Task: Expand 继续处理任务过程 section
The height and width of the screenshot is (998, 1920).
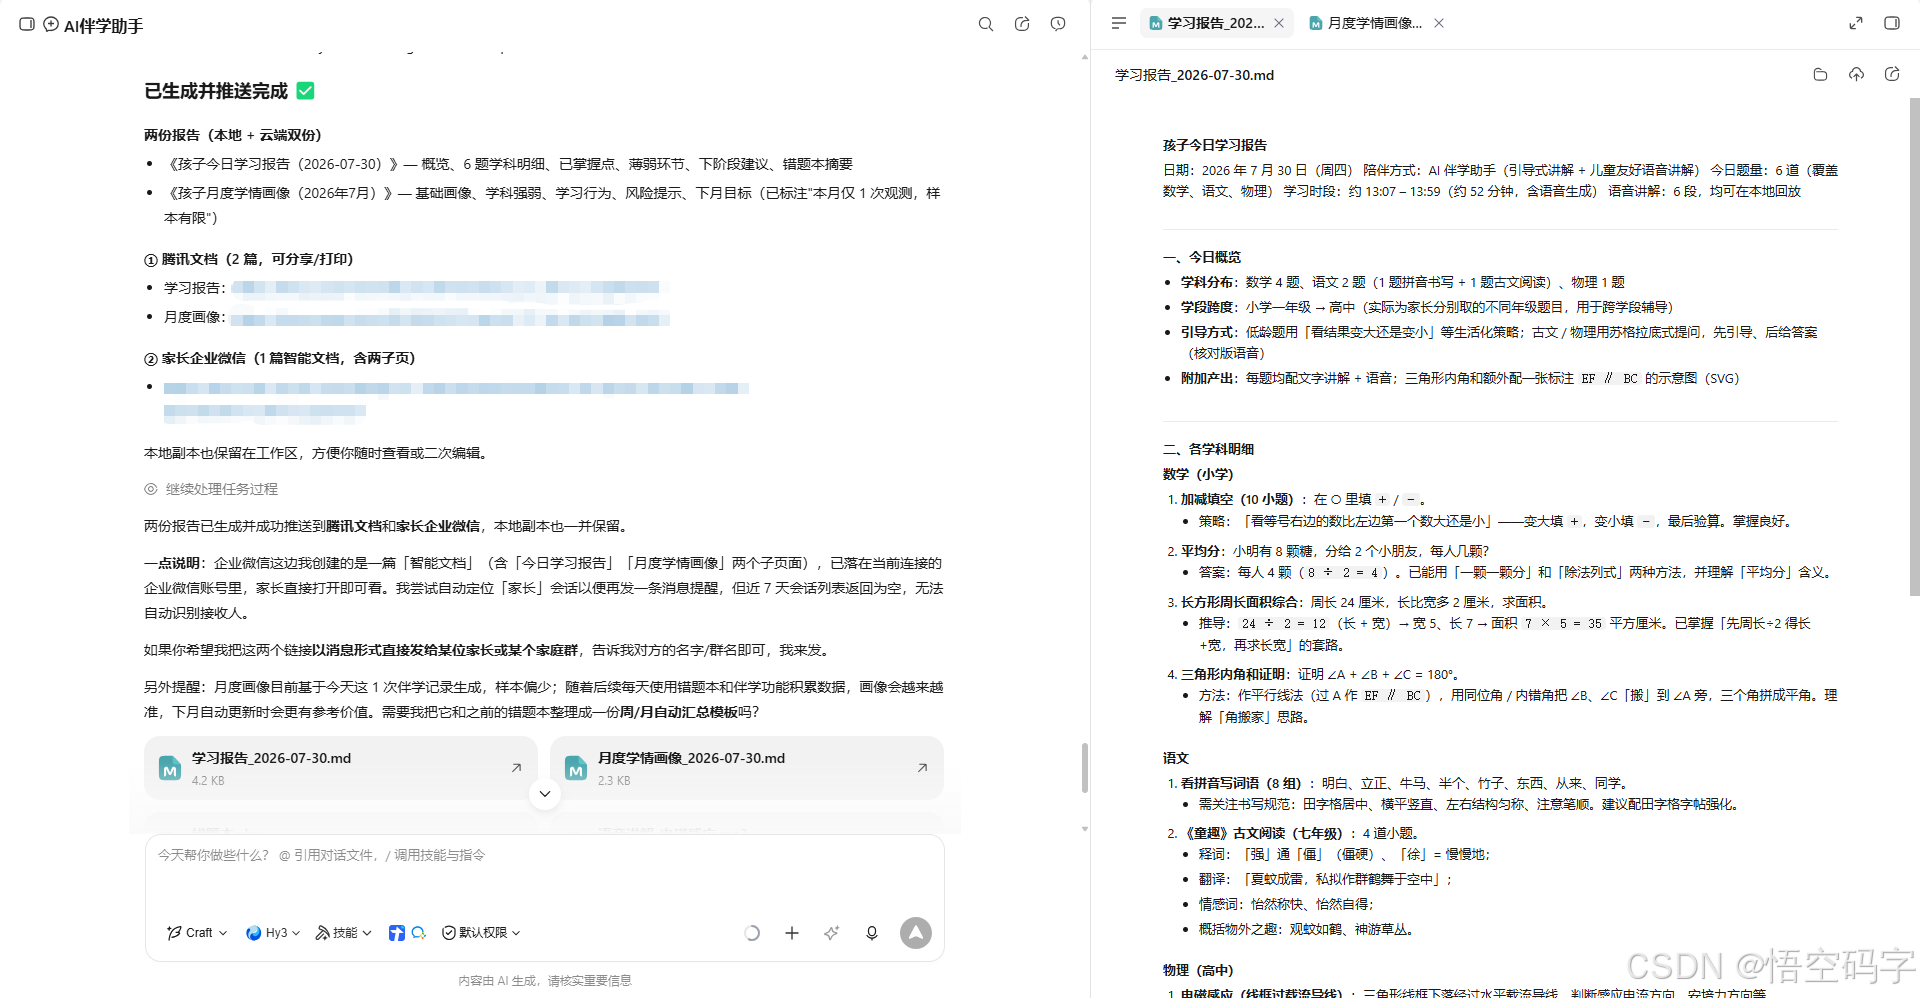Action: pyautogui.click(x=211, y=489)
